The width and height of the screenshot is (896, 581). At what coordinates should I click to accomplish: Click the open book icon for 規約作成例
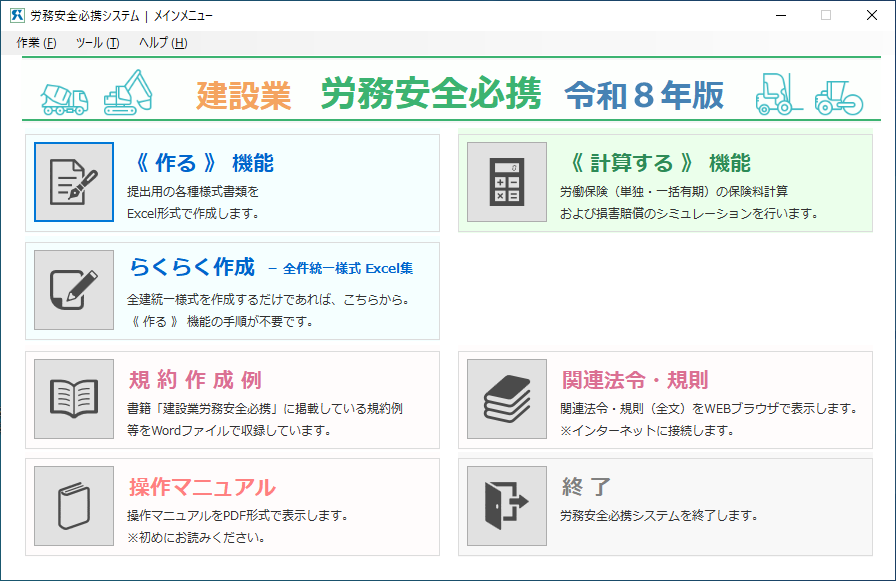pos(74,399)
